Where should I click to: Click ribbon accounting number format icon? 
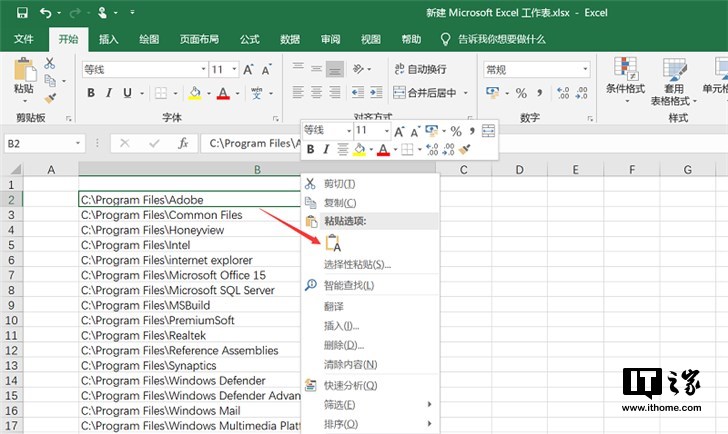[493, 93]
